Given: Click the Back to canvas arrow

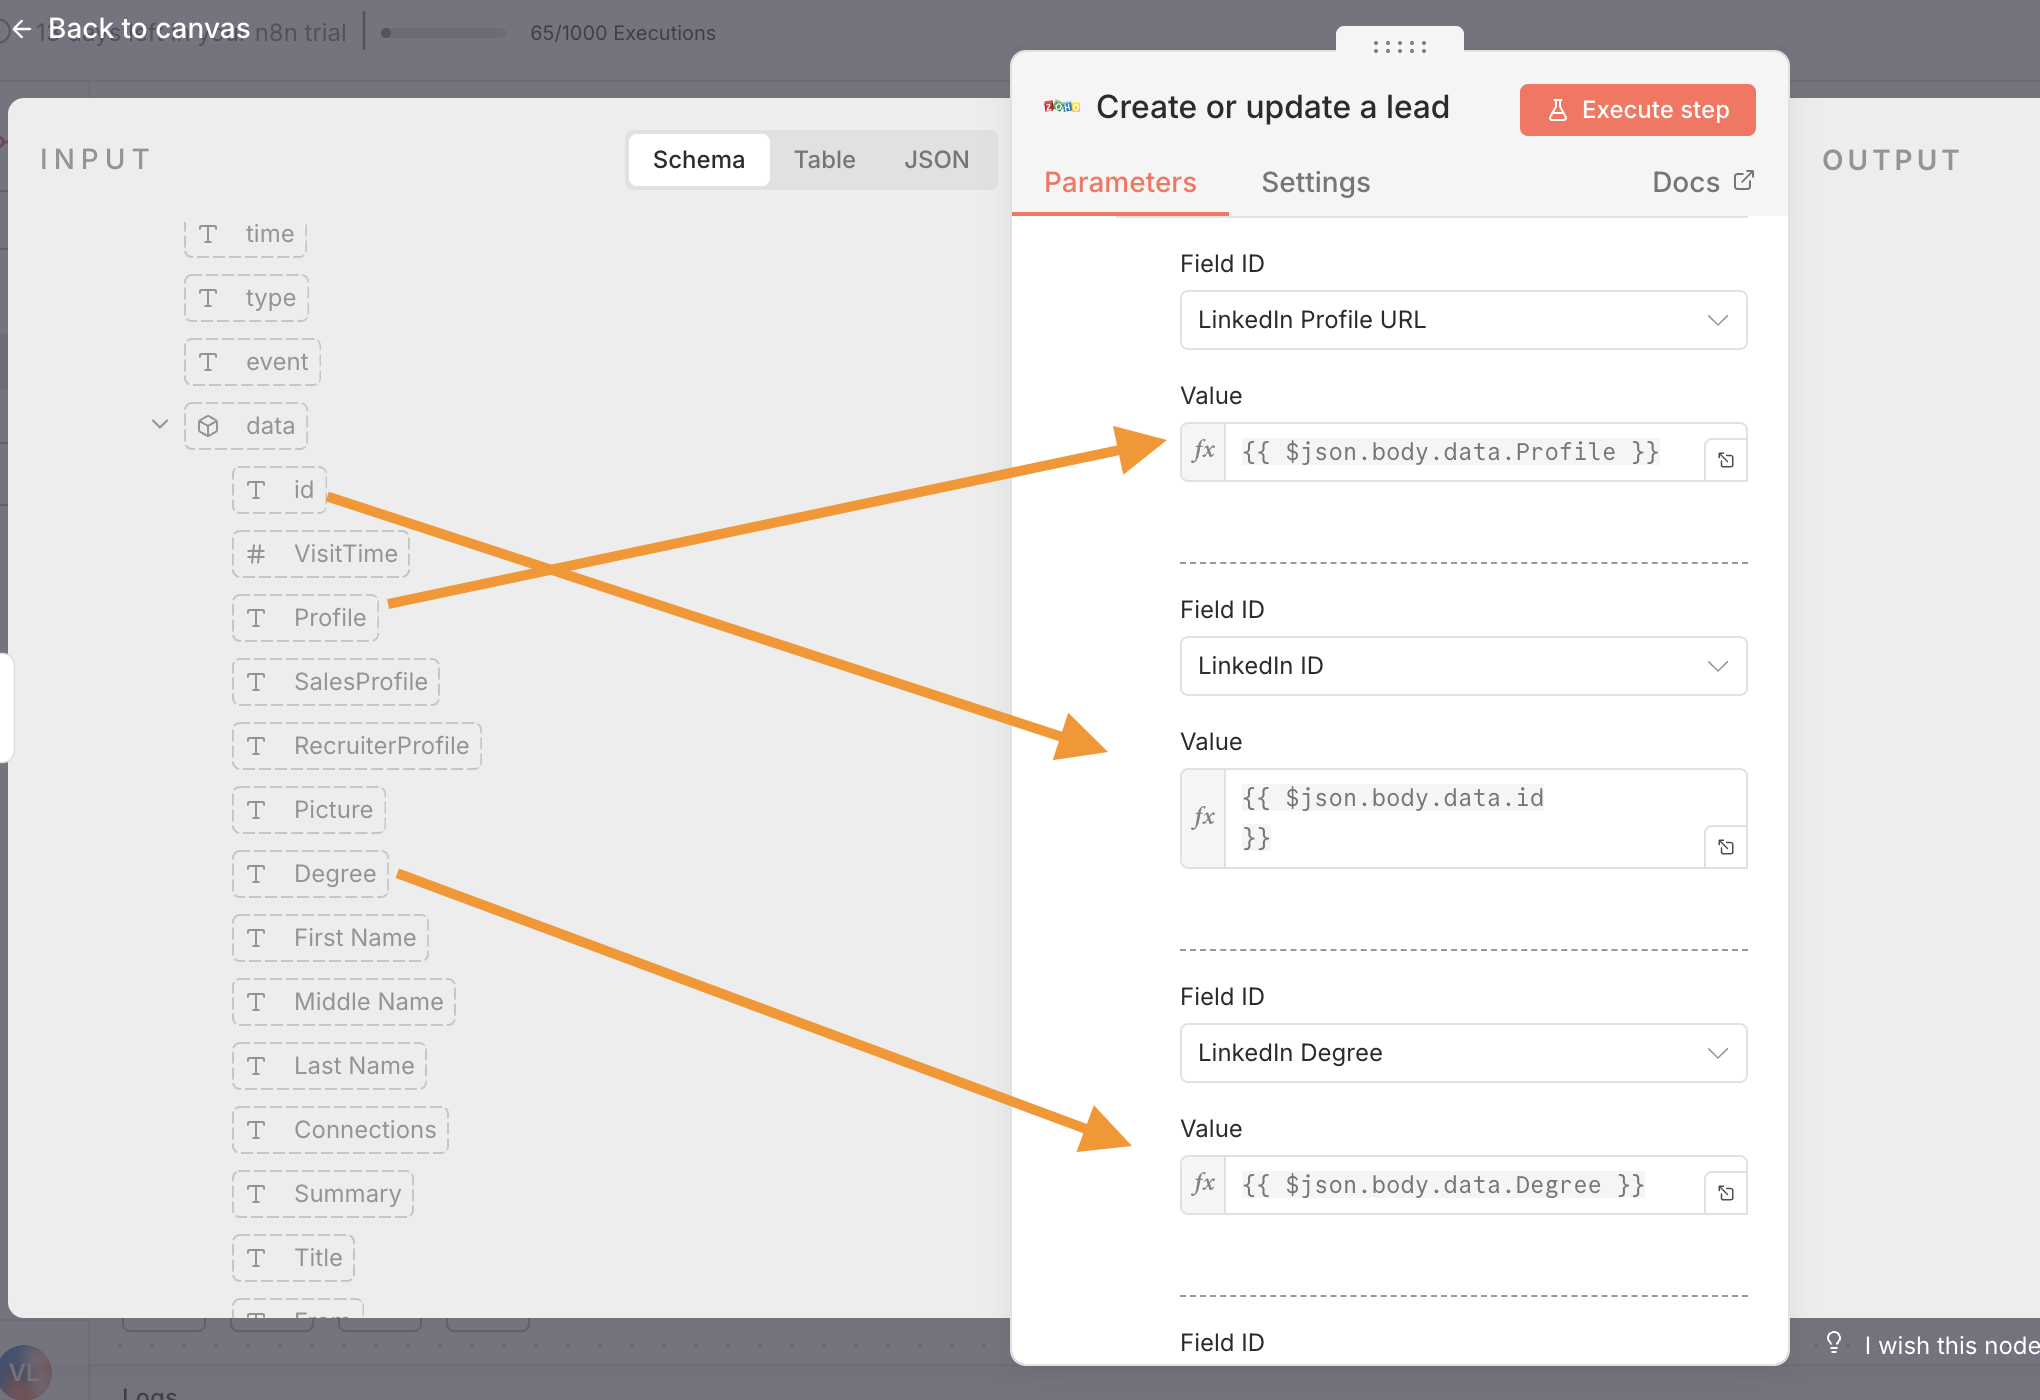Looking at the screenshot, I should [22, 29].
